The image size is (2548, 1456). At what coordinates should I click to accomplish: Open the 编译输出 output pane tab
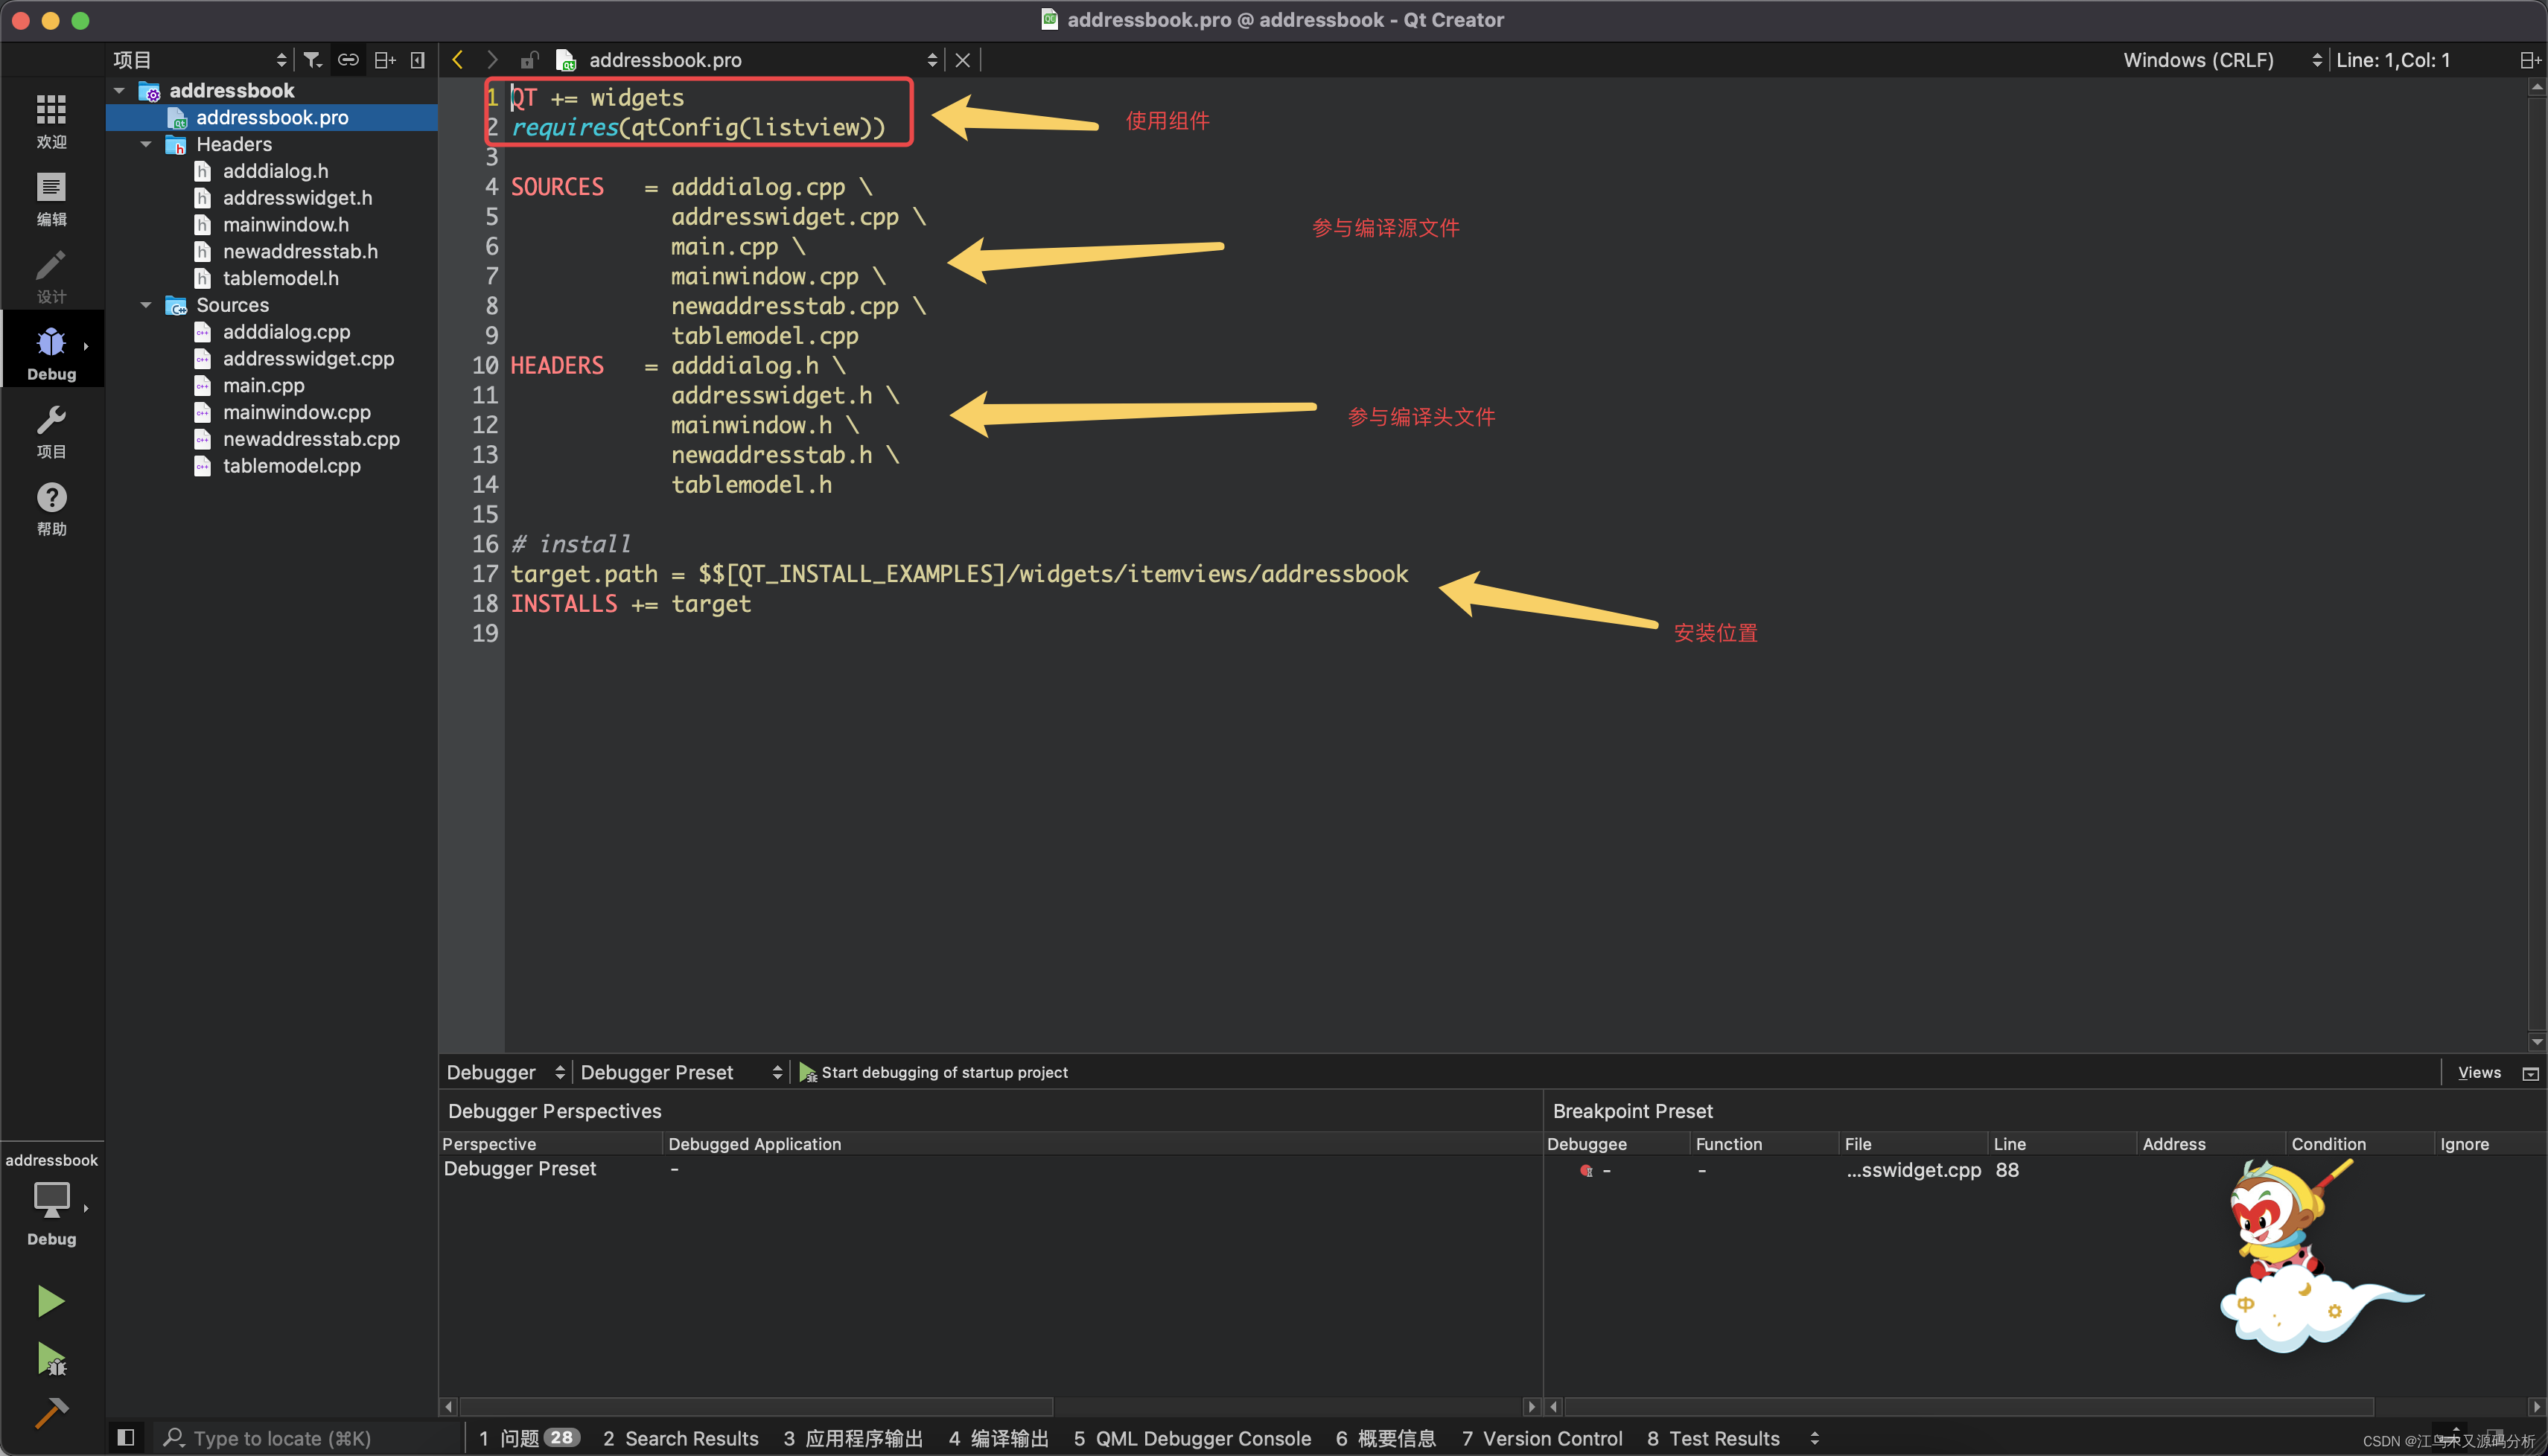click(998, 1438)
